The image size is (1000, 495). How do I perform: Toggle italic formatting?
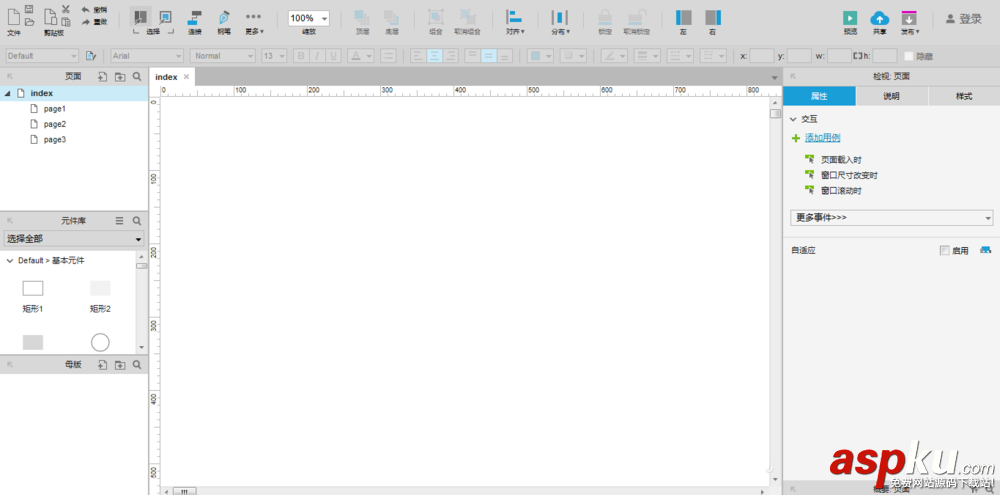tap(317, 56)
